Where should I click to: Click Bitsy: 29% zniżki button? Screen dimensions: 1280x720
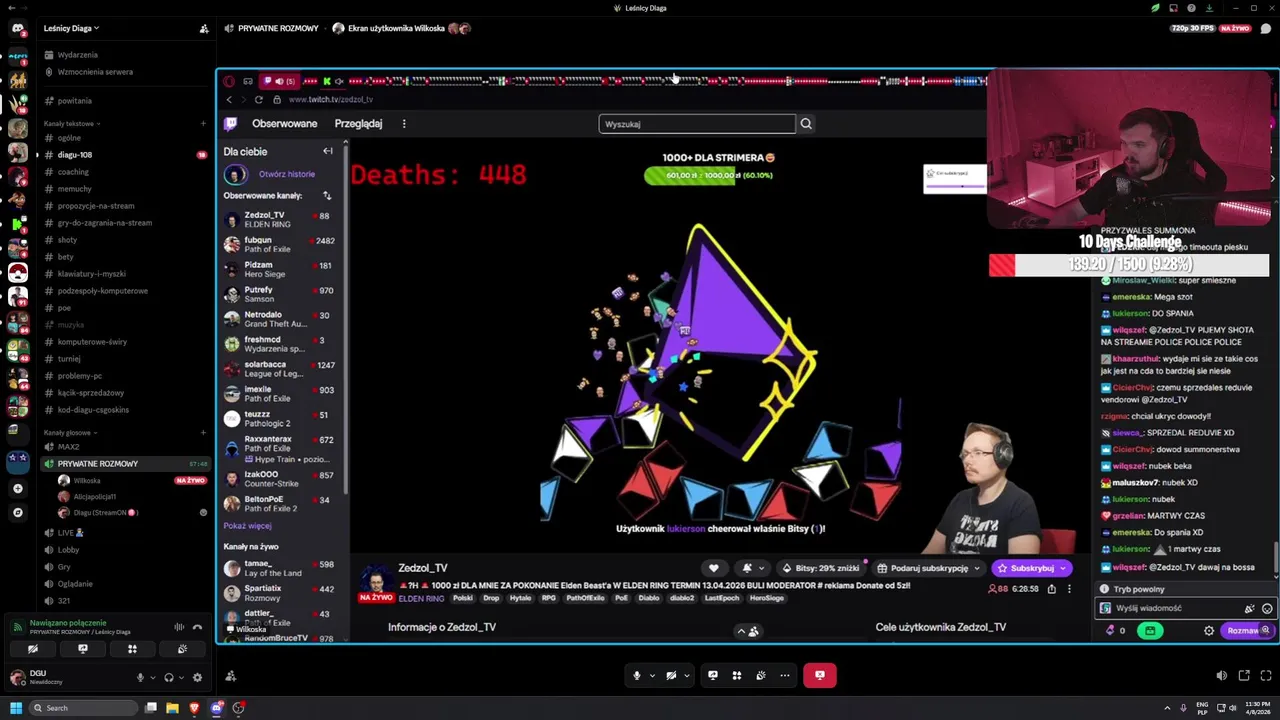tap(820, 568)
